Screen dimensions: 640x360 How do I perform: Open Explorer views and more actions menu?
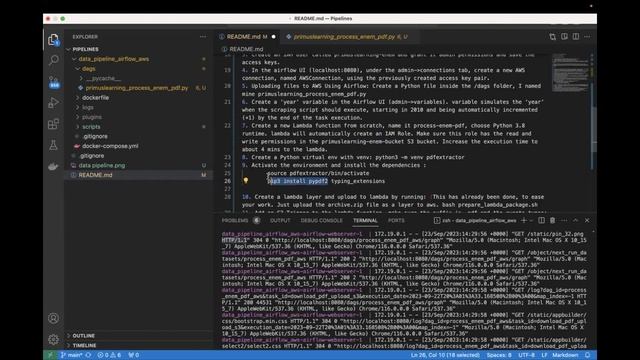click(203, 37)
